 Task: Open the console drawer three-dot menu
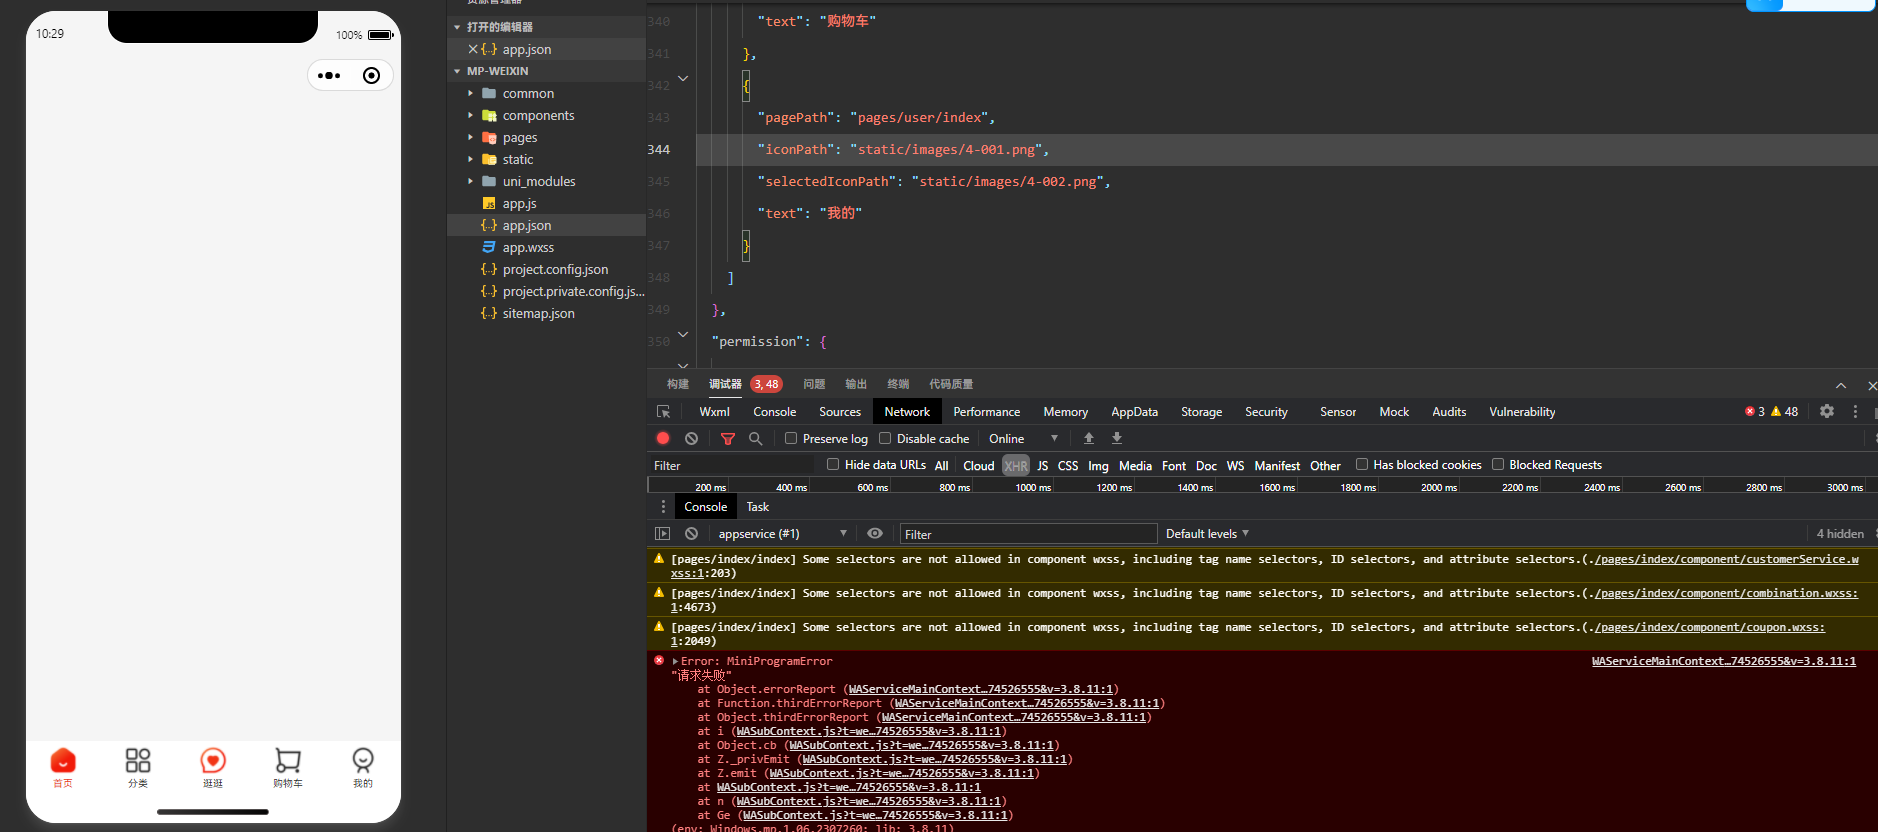[x=663, y=507]
